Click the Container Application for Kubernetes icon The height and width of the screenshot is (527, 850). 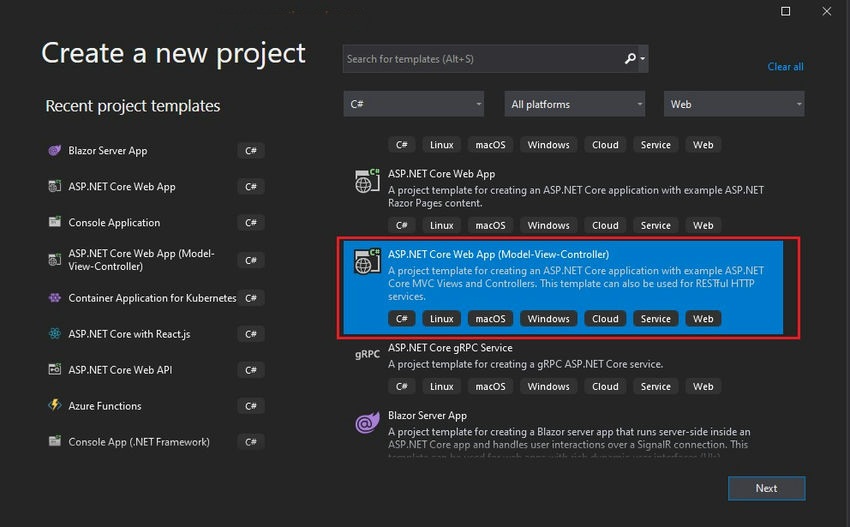(x=54, y=298)
